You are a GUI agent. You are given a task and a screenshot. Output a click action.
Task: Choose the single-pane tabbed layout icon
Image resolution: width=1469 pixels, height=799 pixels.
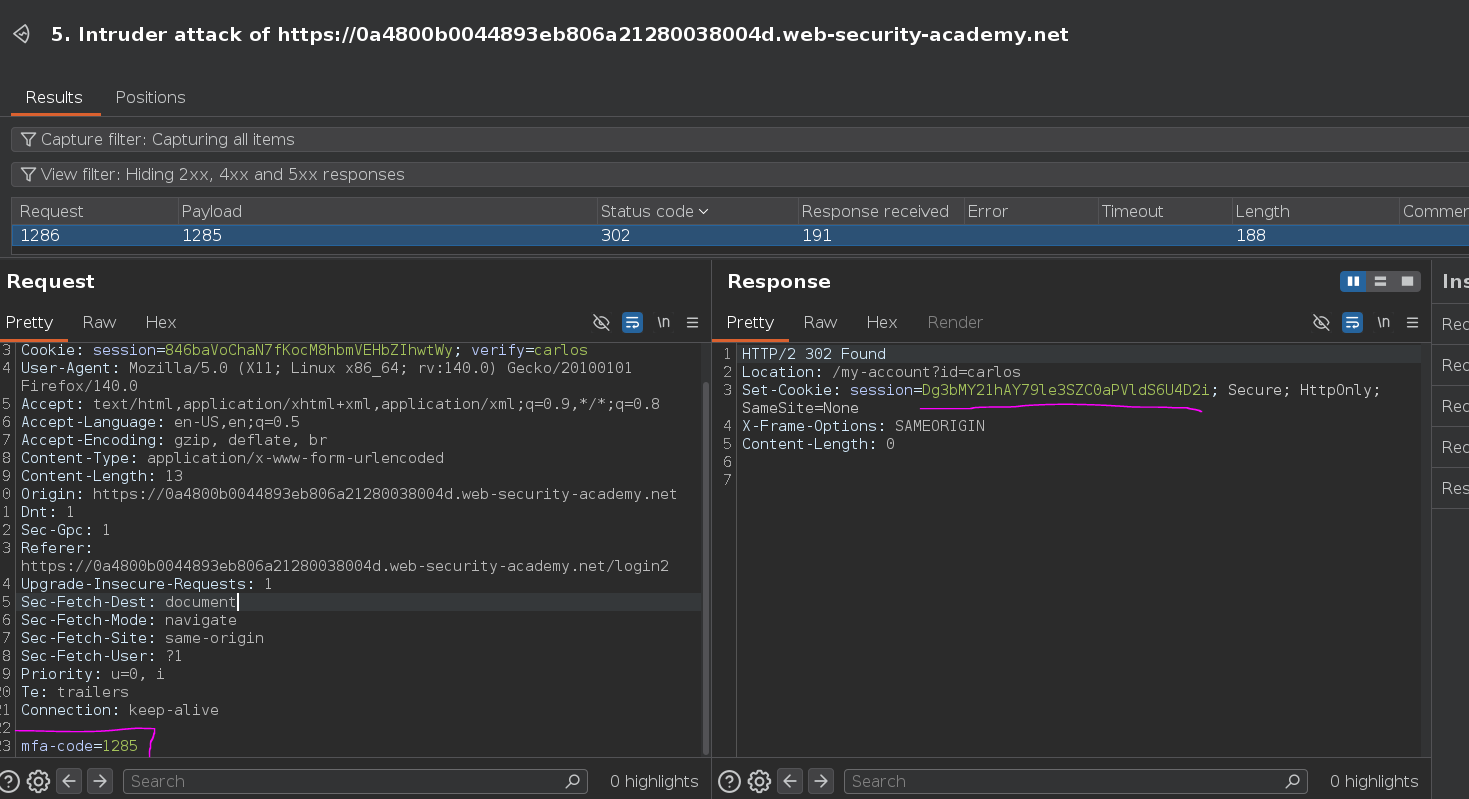(1407, 282)
